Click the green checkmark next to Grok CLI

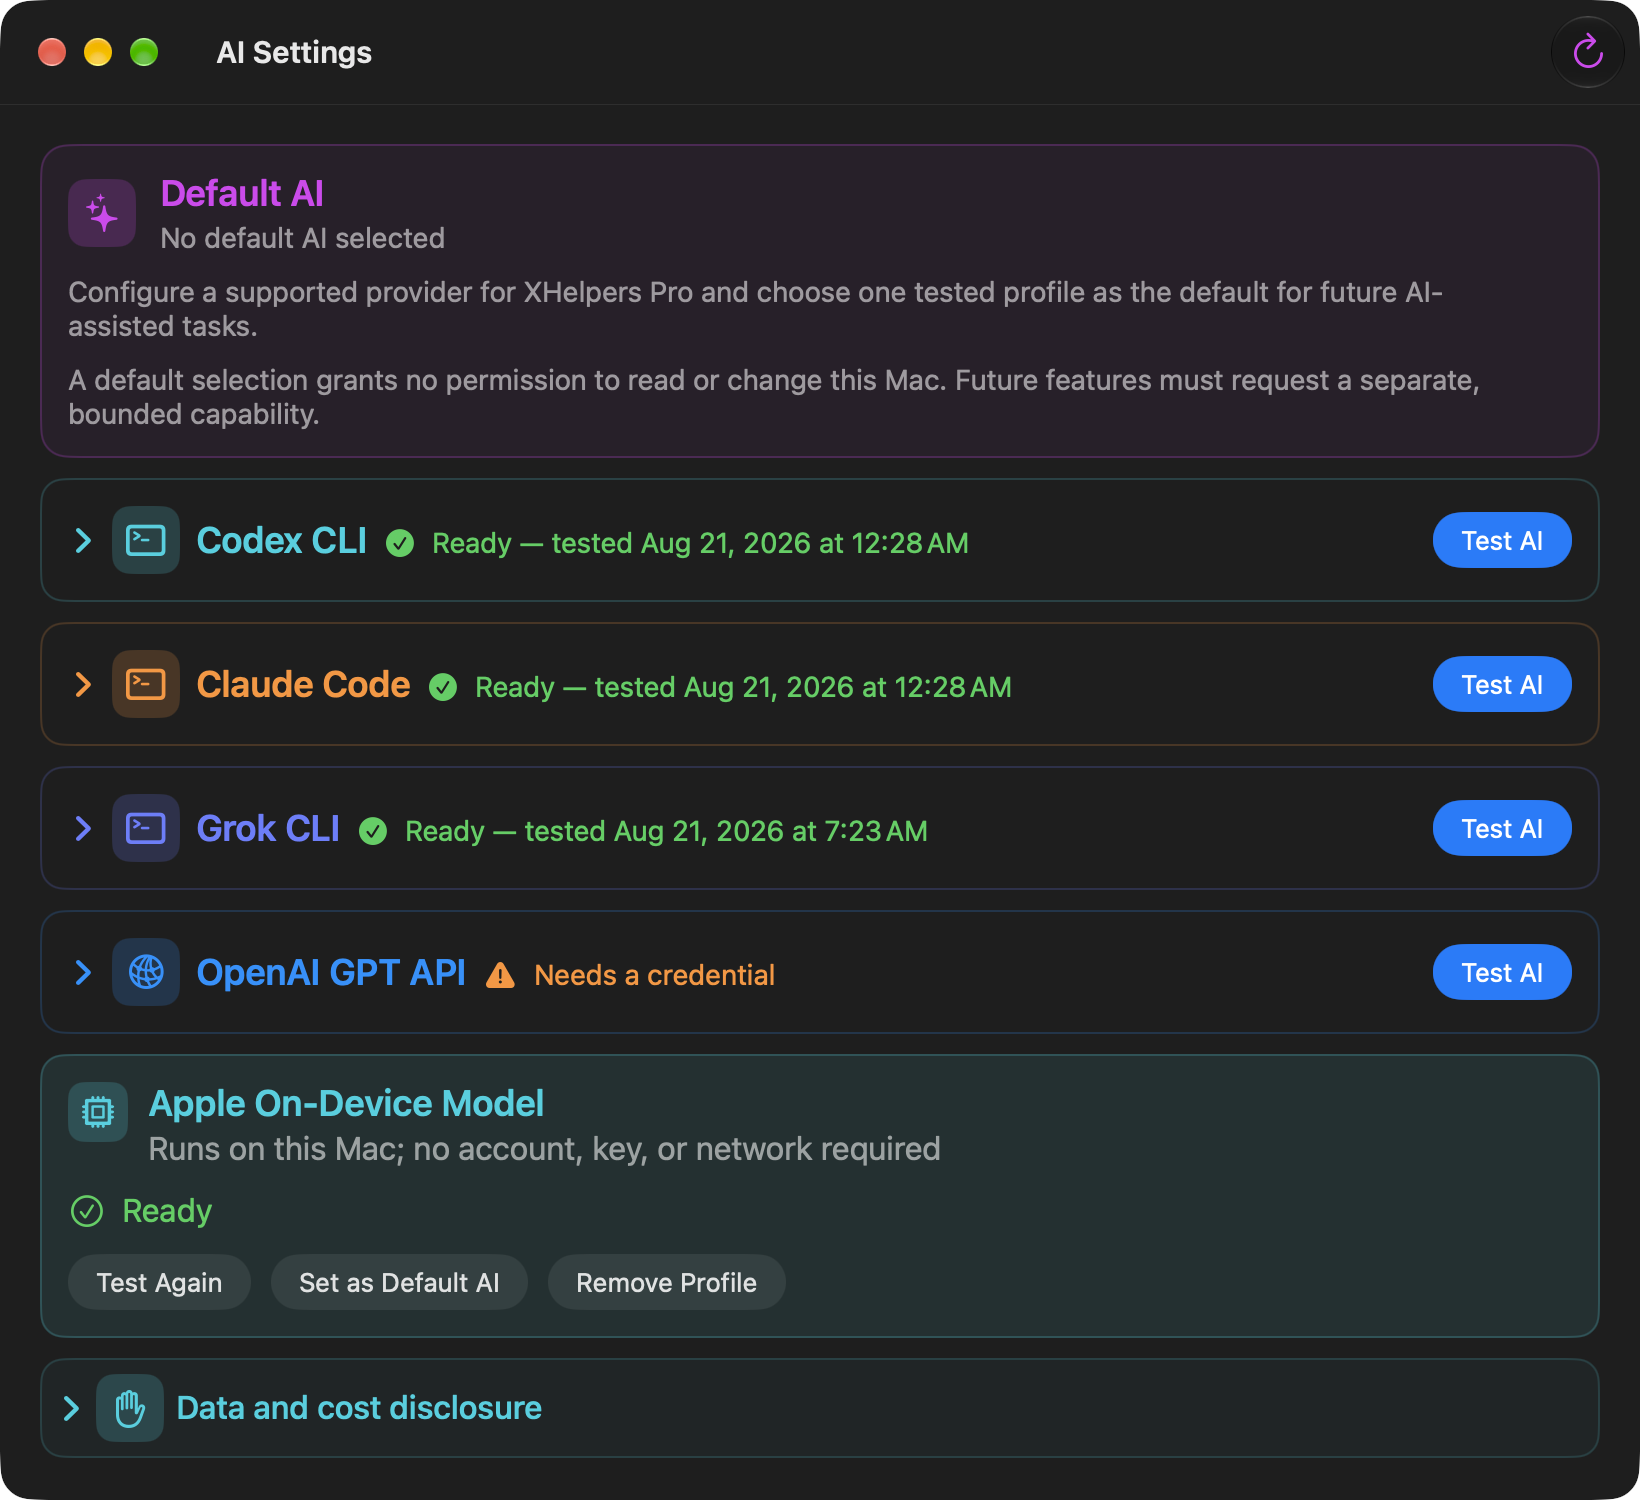373,831
